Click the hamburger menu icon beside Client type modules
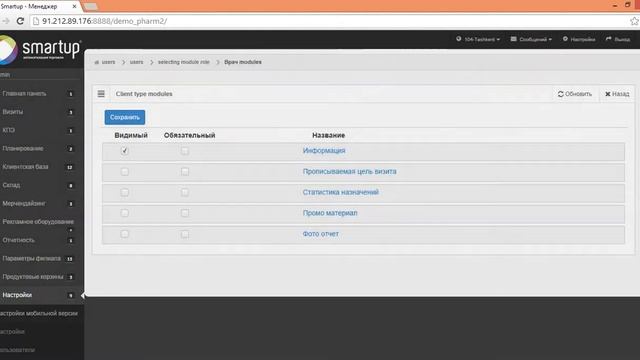The height and width of the screenshot is (360, 640). coord(101,94)
